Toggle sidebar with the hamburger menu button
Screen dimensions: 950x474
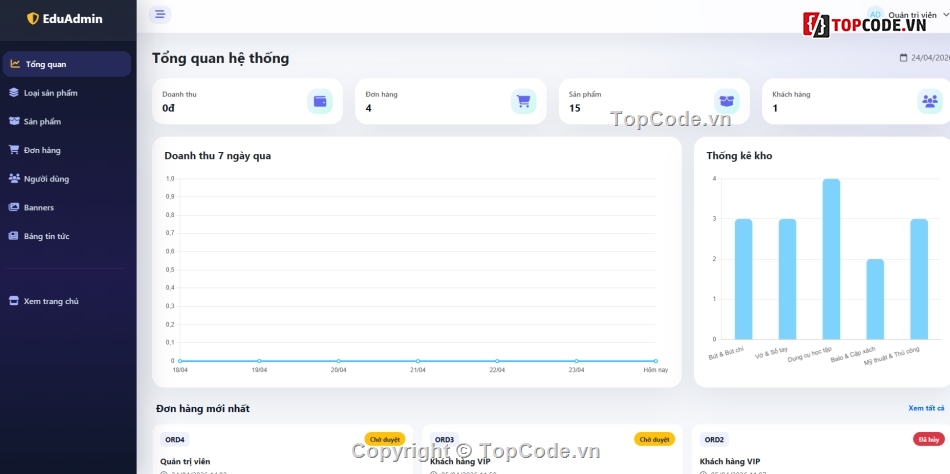[x=160, y=14]
